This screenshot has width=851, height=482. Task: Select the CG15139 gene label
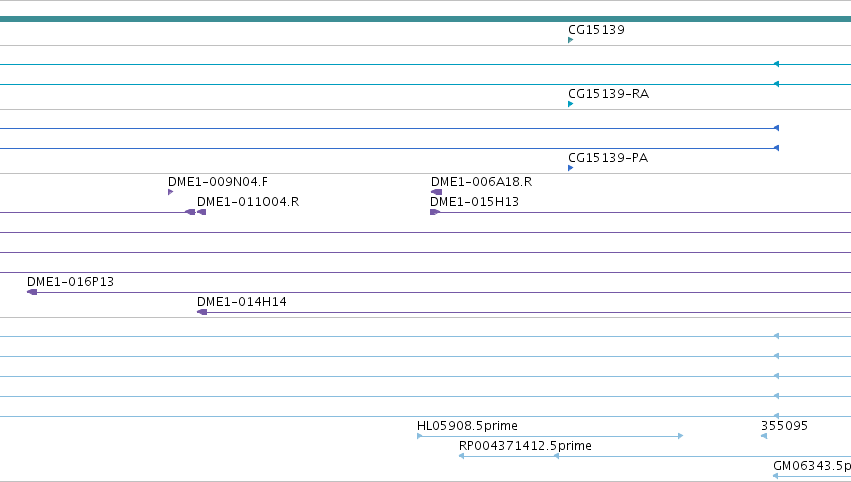(x=596, y=30)
